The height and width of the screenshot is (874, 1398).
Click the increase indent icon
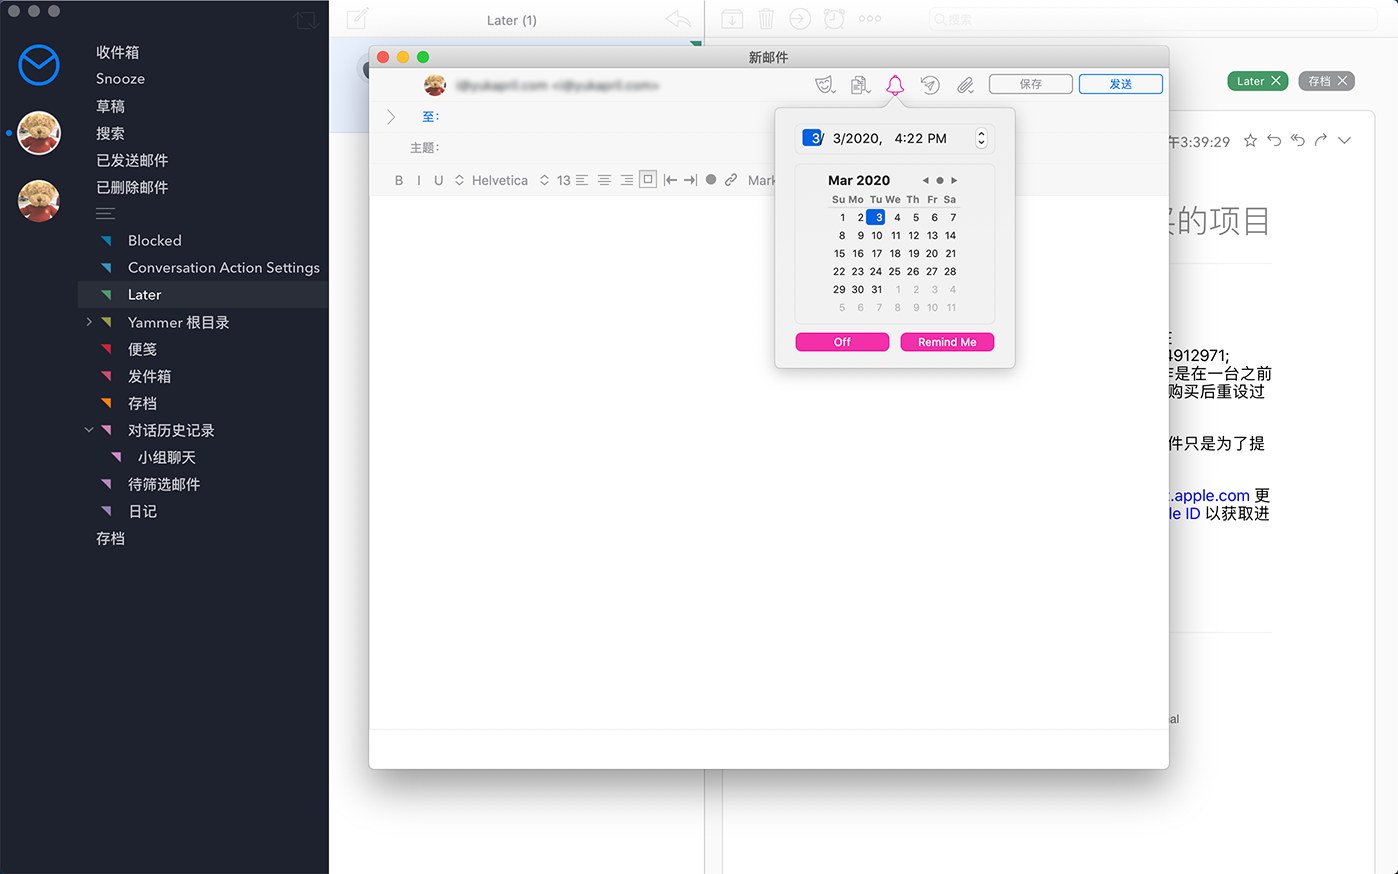(690, 180)
